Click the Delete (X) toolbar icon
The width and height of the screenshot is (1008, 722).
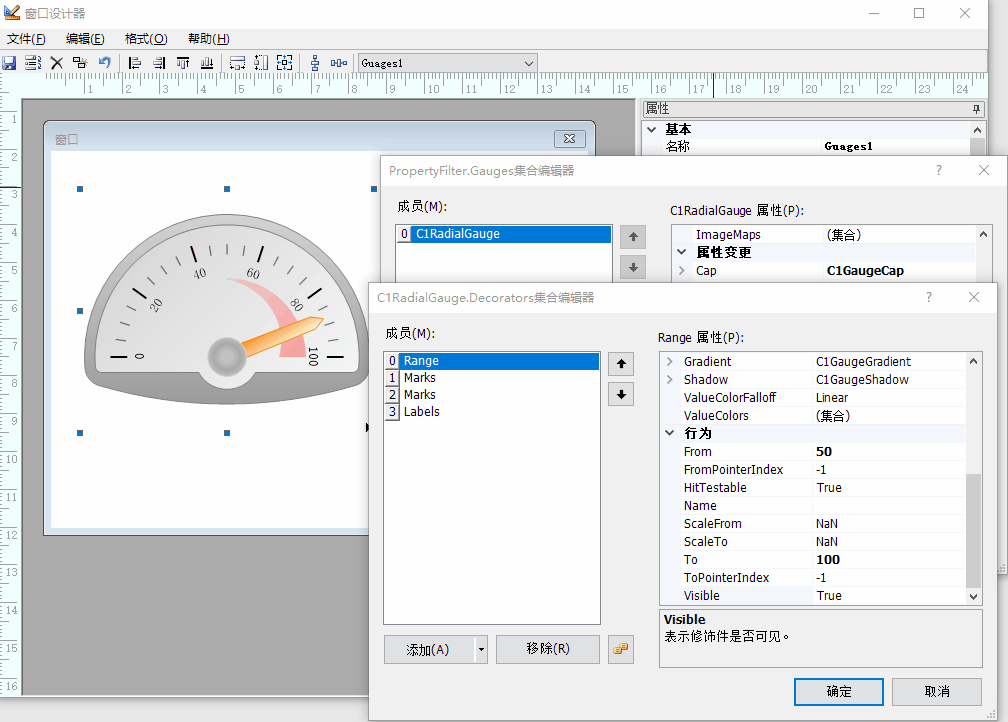click(57, 63)
